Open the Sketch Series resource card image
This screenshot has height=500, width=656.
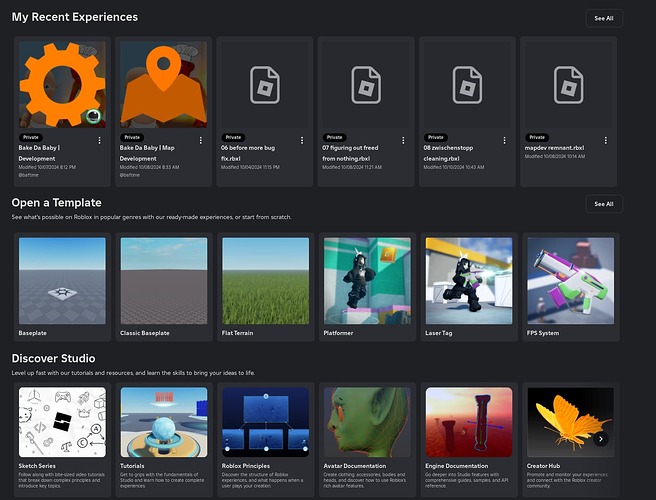[x=62, y=422]
